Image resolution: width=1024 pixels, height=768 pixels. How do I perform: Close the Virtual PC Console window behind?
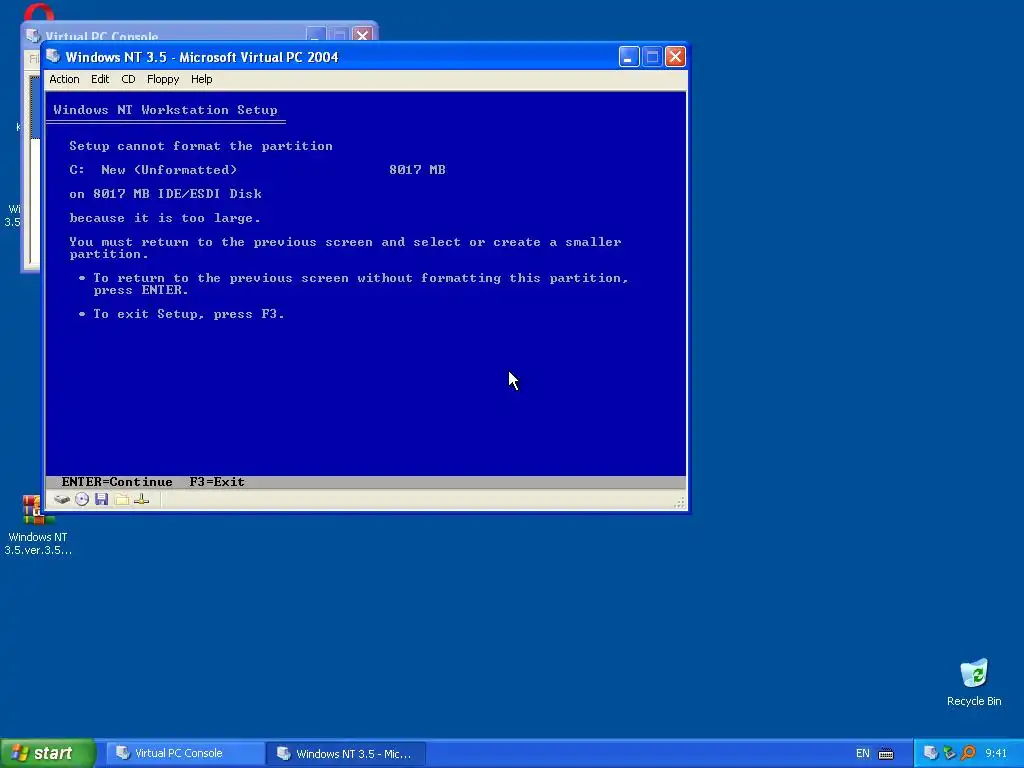[x=362, y=33]
